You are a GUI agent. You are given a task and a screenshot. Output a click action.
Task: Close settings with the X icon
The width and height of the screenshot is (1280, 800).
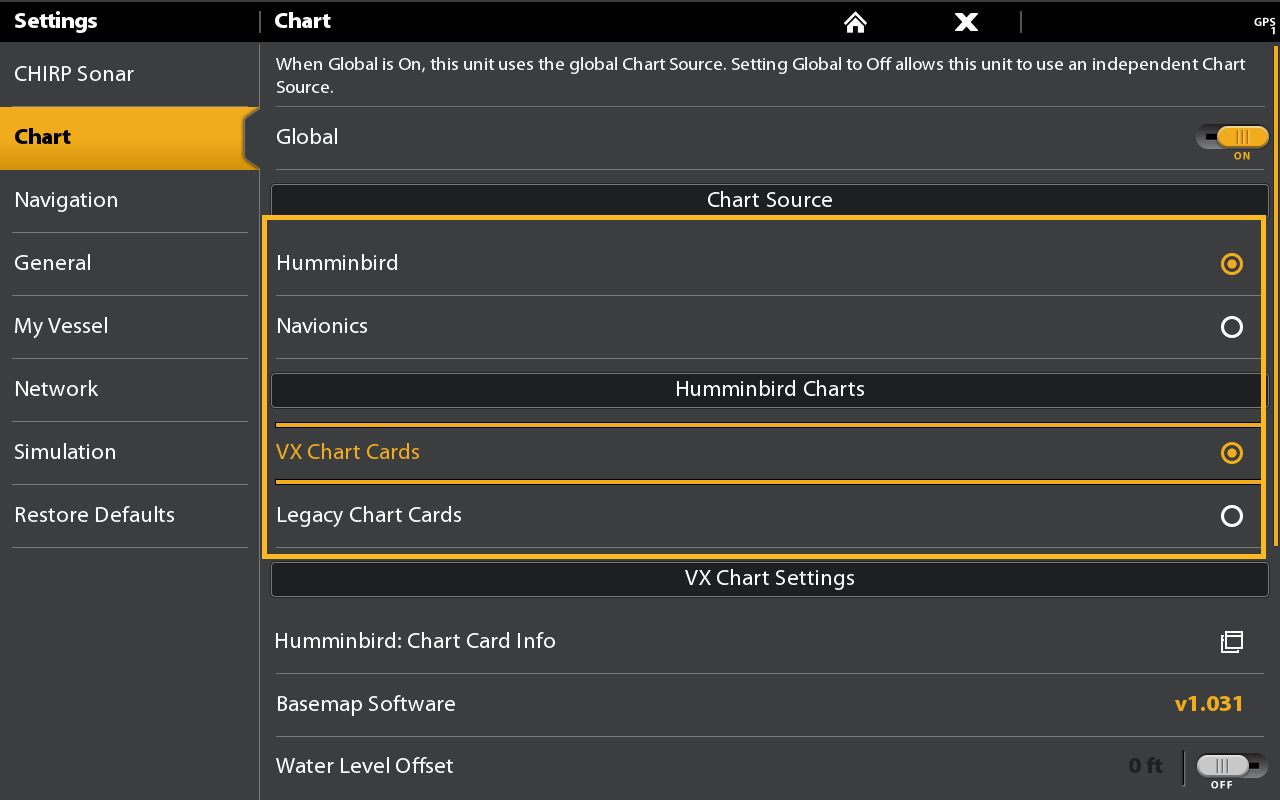pyautogui.click(x=966, y=22)
